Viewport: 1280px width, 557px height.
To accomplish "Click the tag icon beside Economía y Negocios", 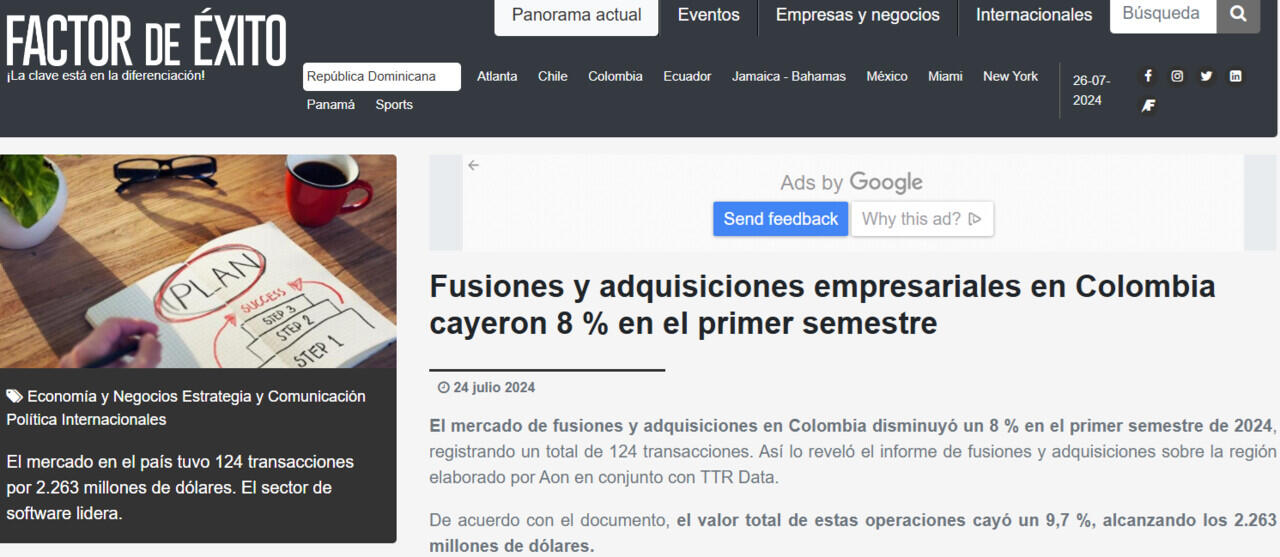I will click(x=14, y=397).
